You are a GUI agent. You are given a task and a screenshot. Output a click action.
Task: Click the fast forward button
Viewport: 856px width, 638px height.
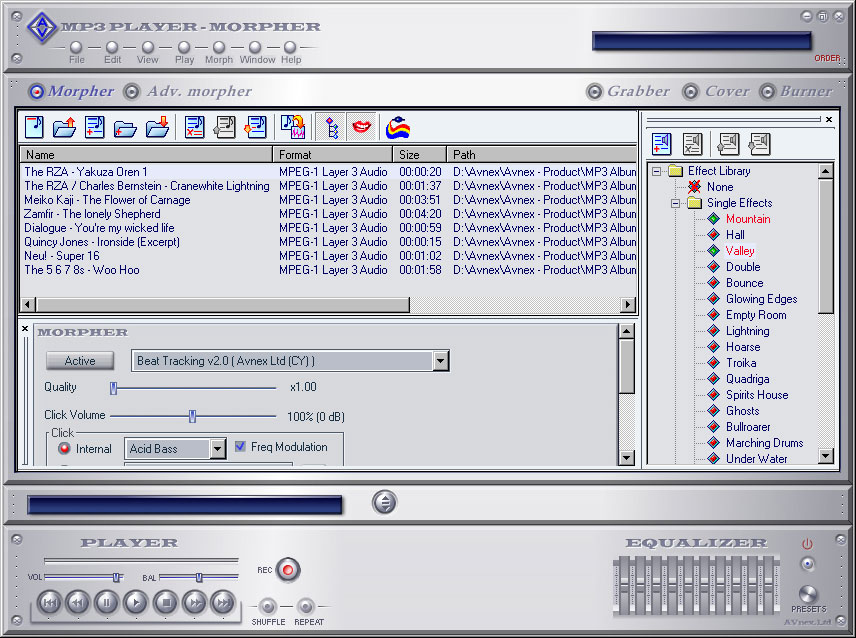pyautogui.click(x=194, y=603)
